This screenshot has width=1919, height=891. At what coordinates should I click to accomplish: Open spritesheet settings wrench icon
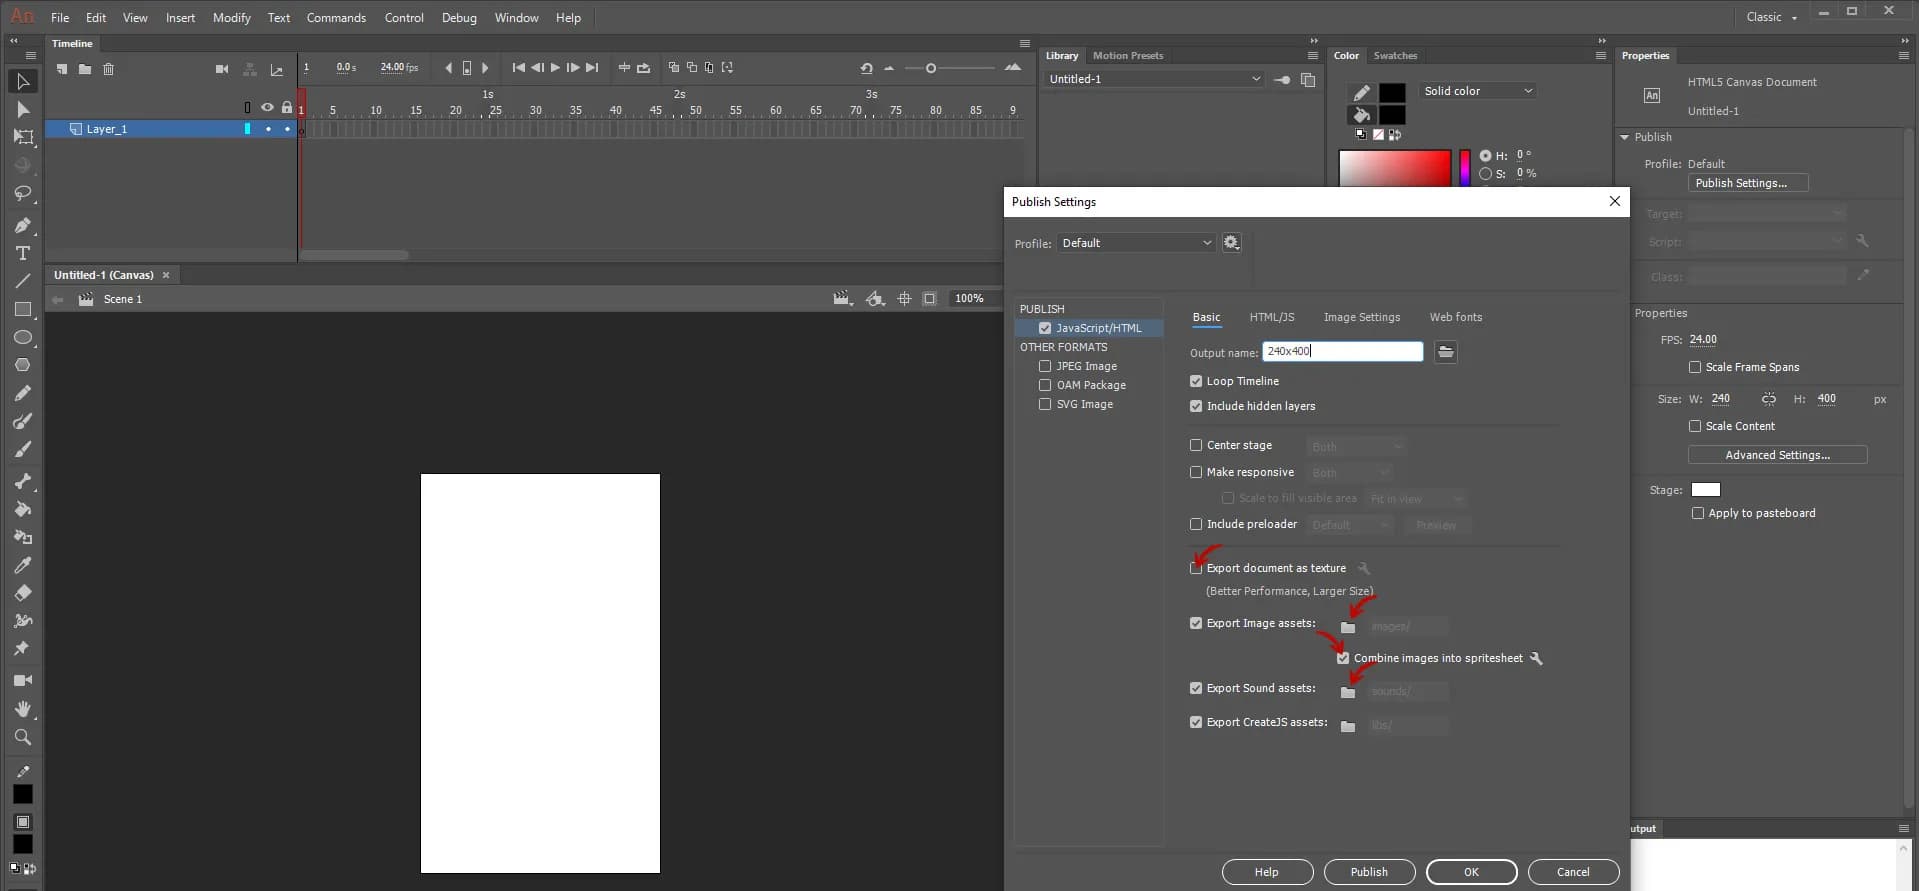[x=1537, y=658]
